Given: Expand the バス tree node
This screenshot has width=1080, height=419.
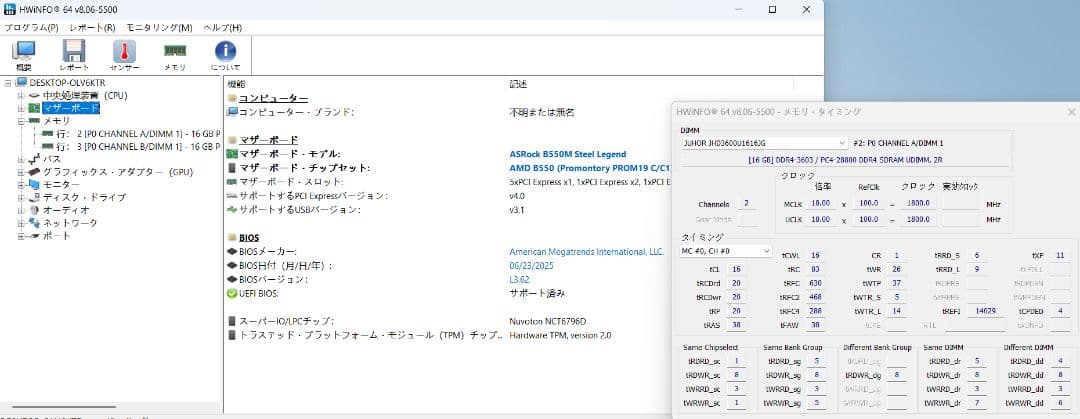Looking at the screenshot, I should [21, 159].
